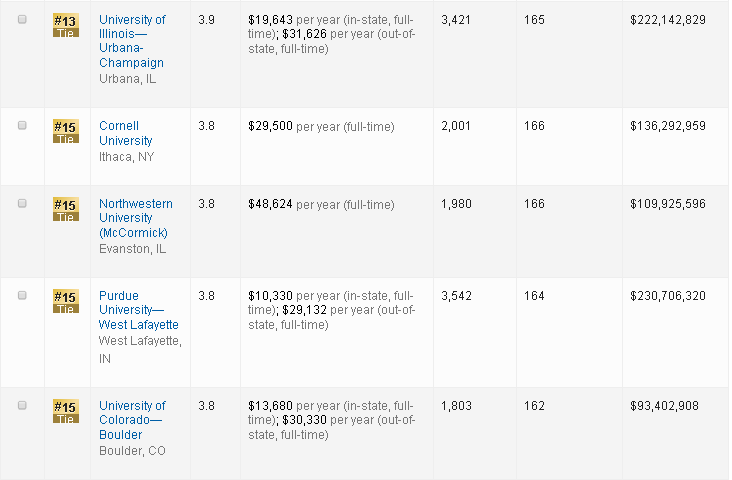
Task: Open Purdue University—West Lafayette link
Action: tap(139, 310)
